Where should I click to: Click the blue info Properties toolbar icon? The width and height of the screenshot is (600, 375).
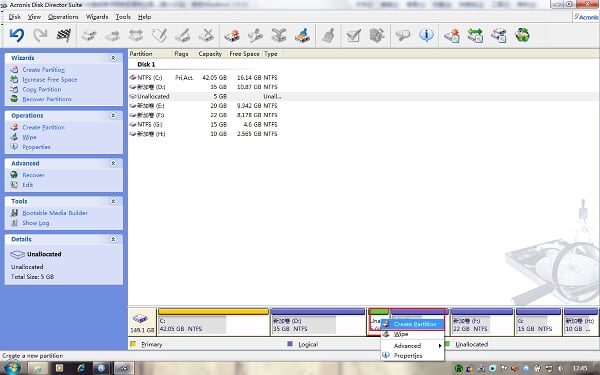point(426,35)
